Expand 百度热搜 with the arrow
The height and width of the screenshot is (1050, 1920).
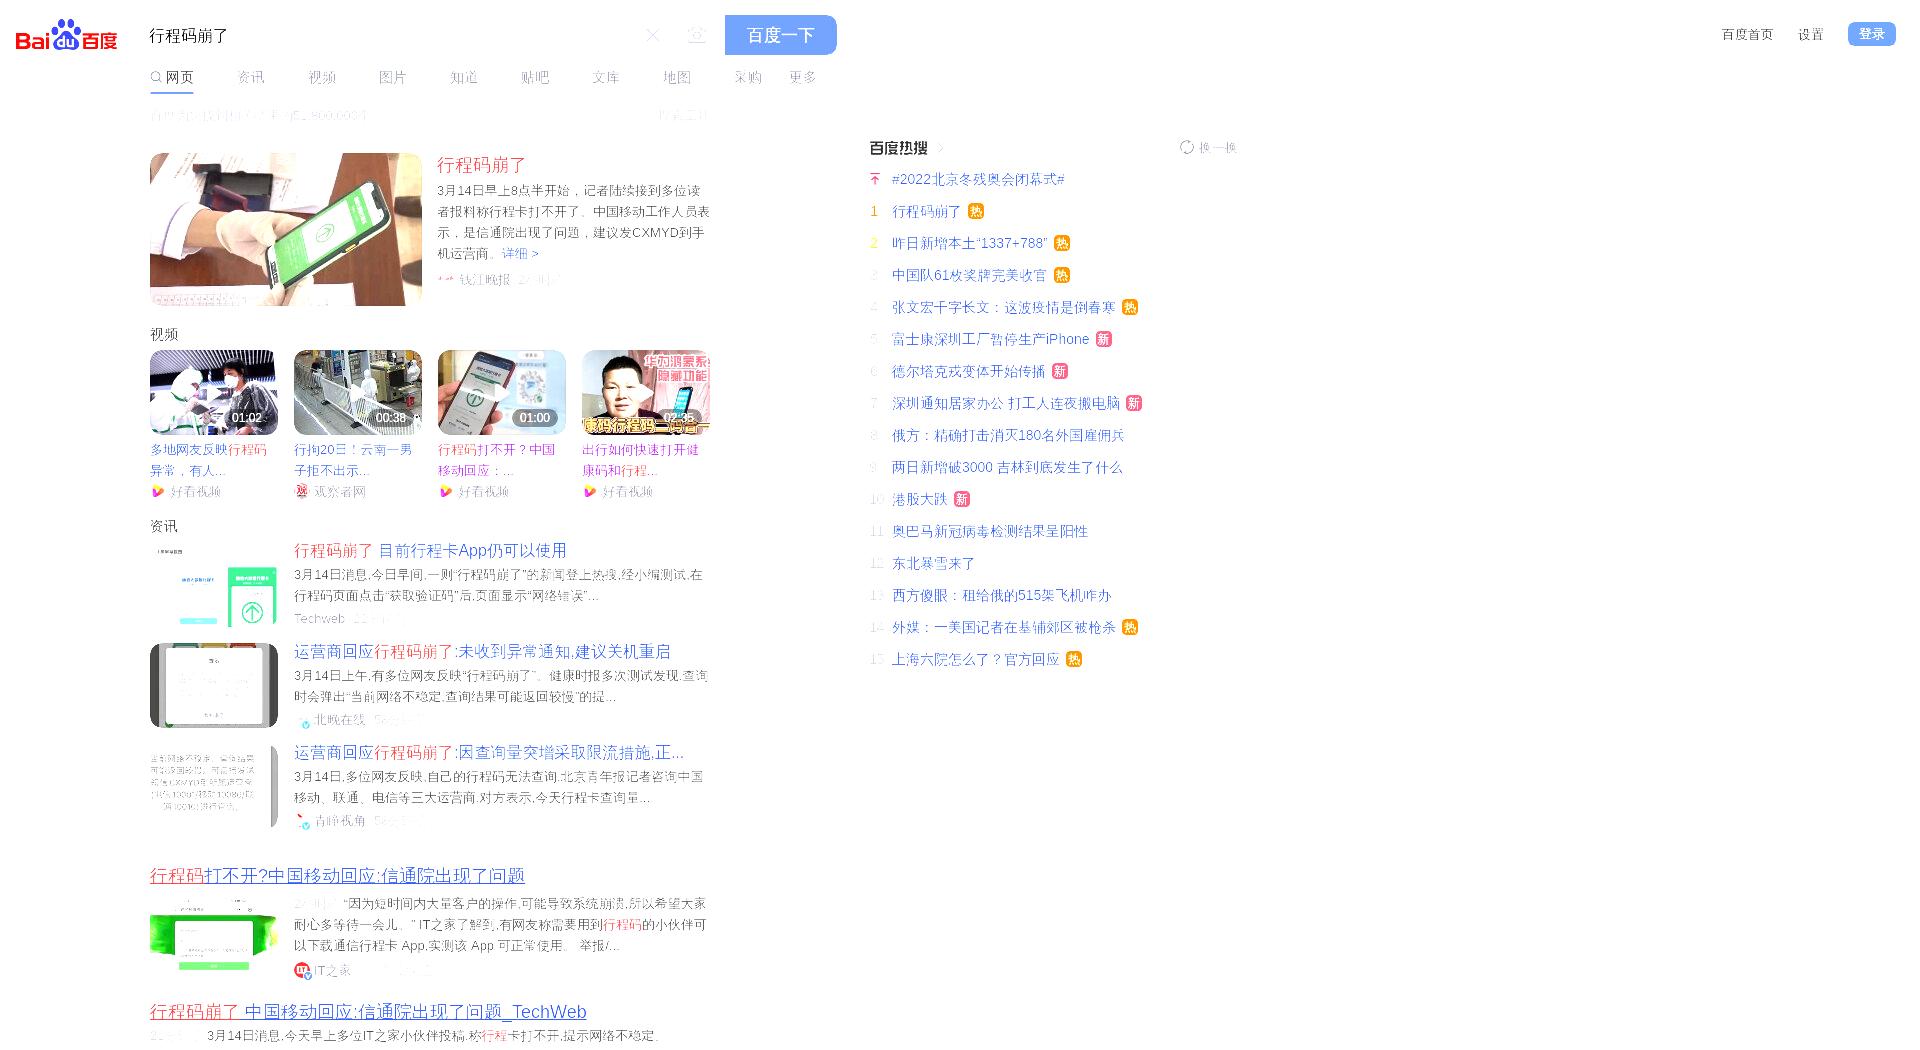click(940, 148)
